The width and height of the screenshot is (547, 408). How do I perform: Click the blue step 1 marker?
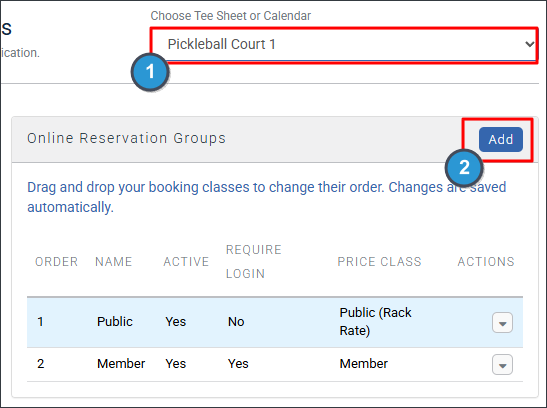[150, 72]
